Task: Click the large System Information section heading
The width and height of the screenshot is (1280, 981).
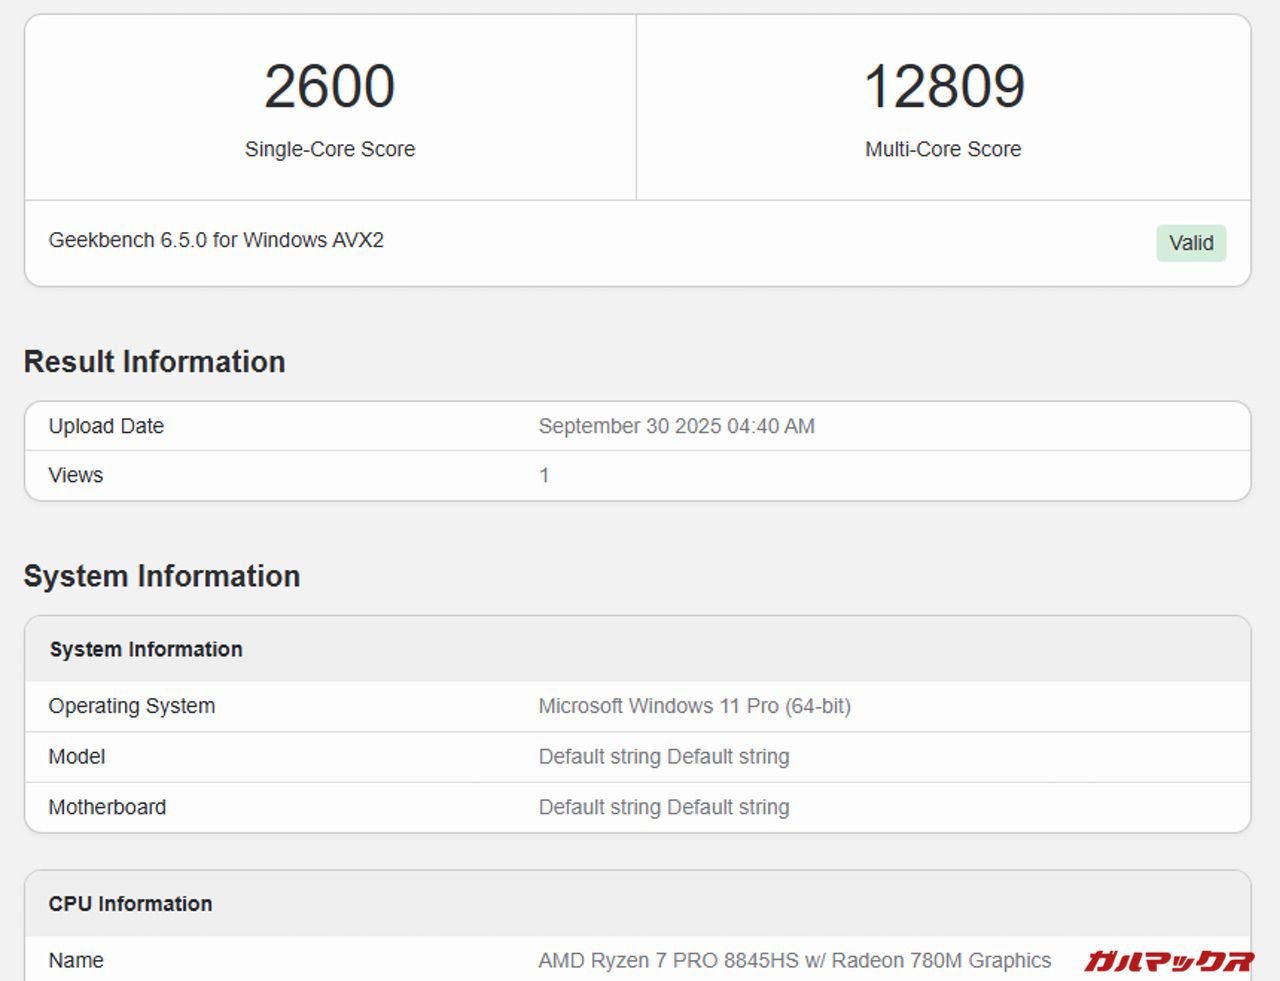Action: 161,576
